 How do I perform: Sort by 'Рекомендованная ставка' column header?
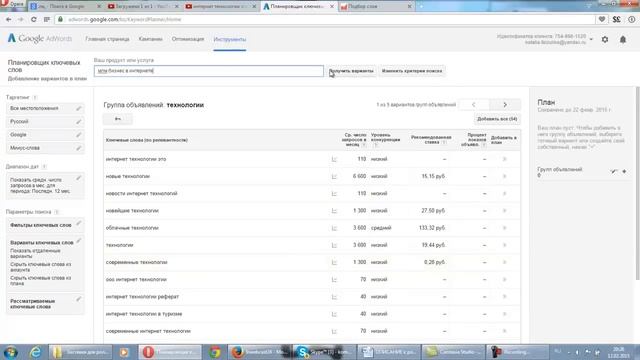431,140
